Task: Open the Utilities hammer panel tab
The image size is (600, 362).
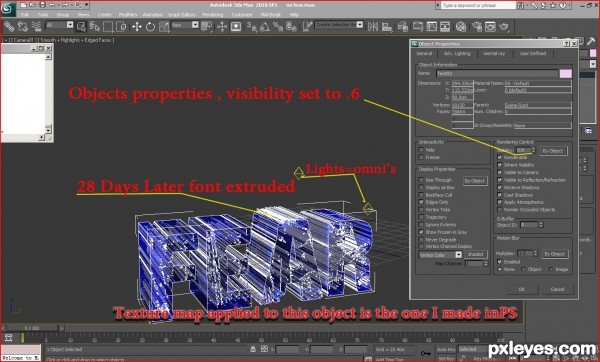Action: point(591,41)
